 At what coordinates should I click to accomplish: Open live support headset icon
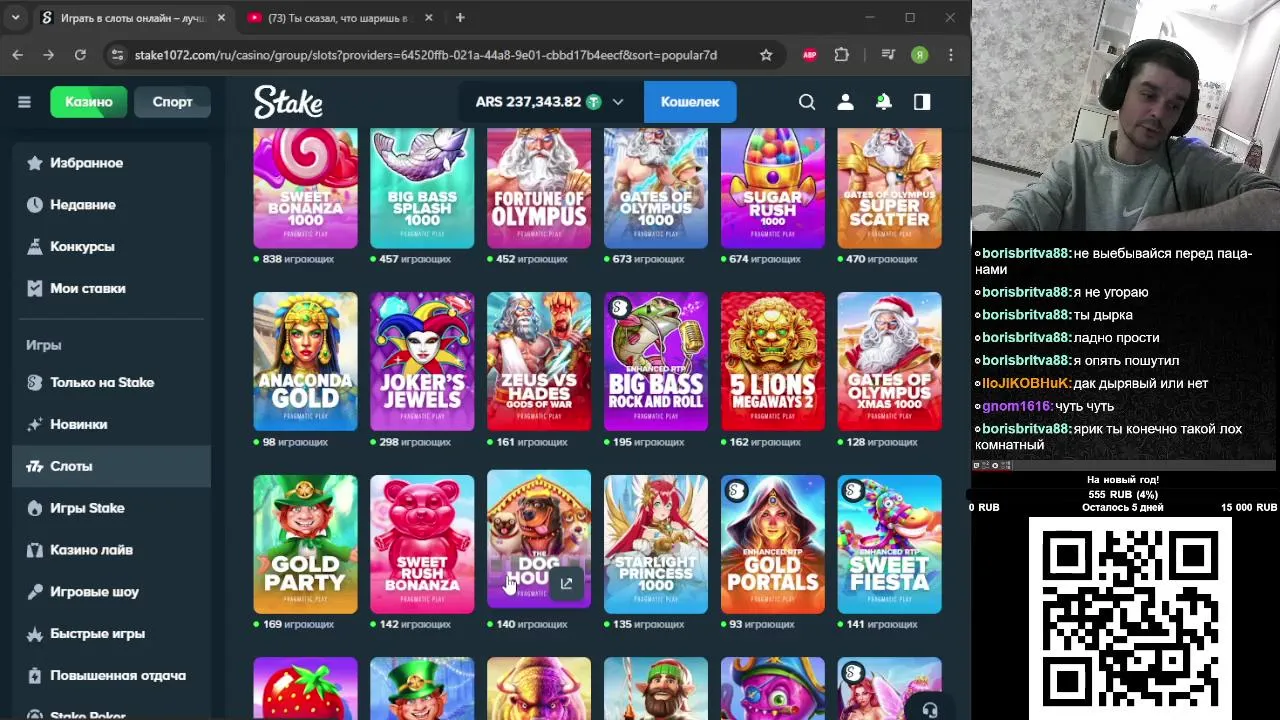[930, 710]
